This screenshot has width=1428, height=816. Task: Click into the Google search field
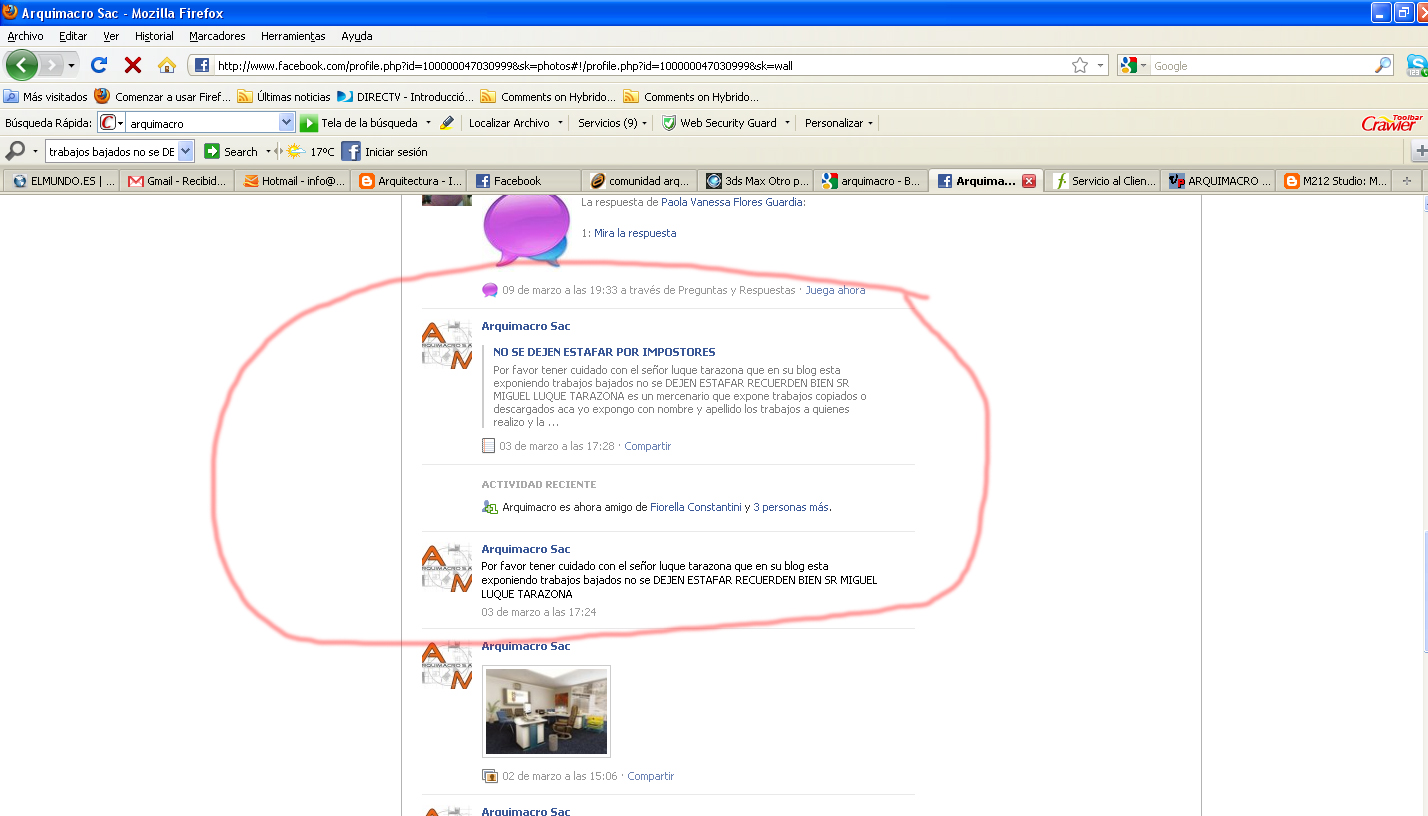coord(1262,66)
